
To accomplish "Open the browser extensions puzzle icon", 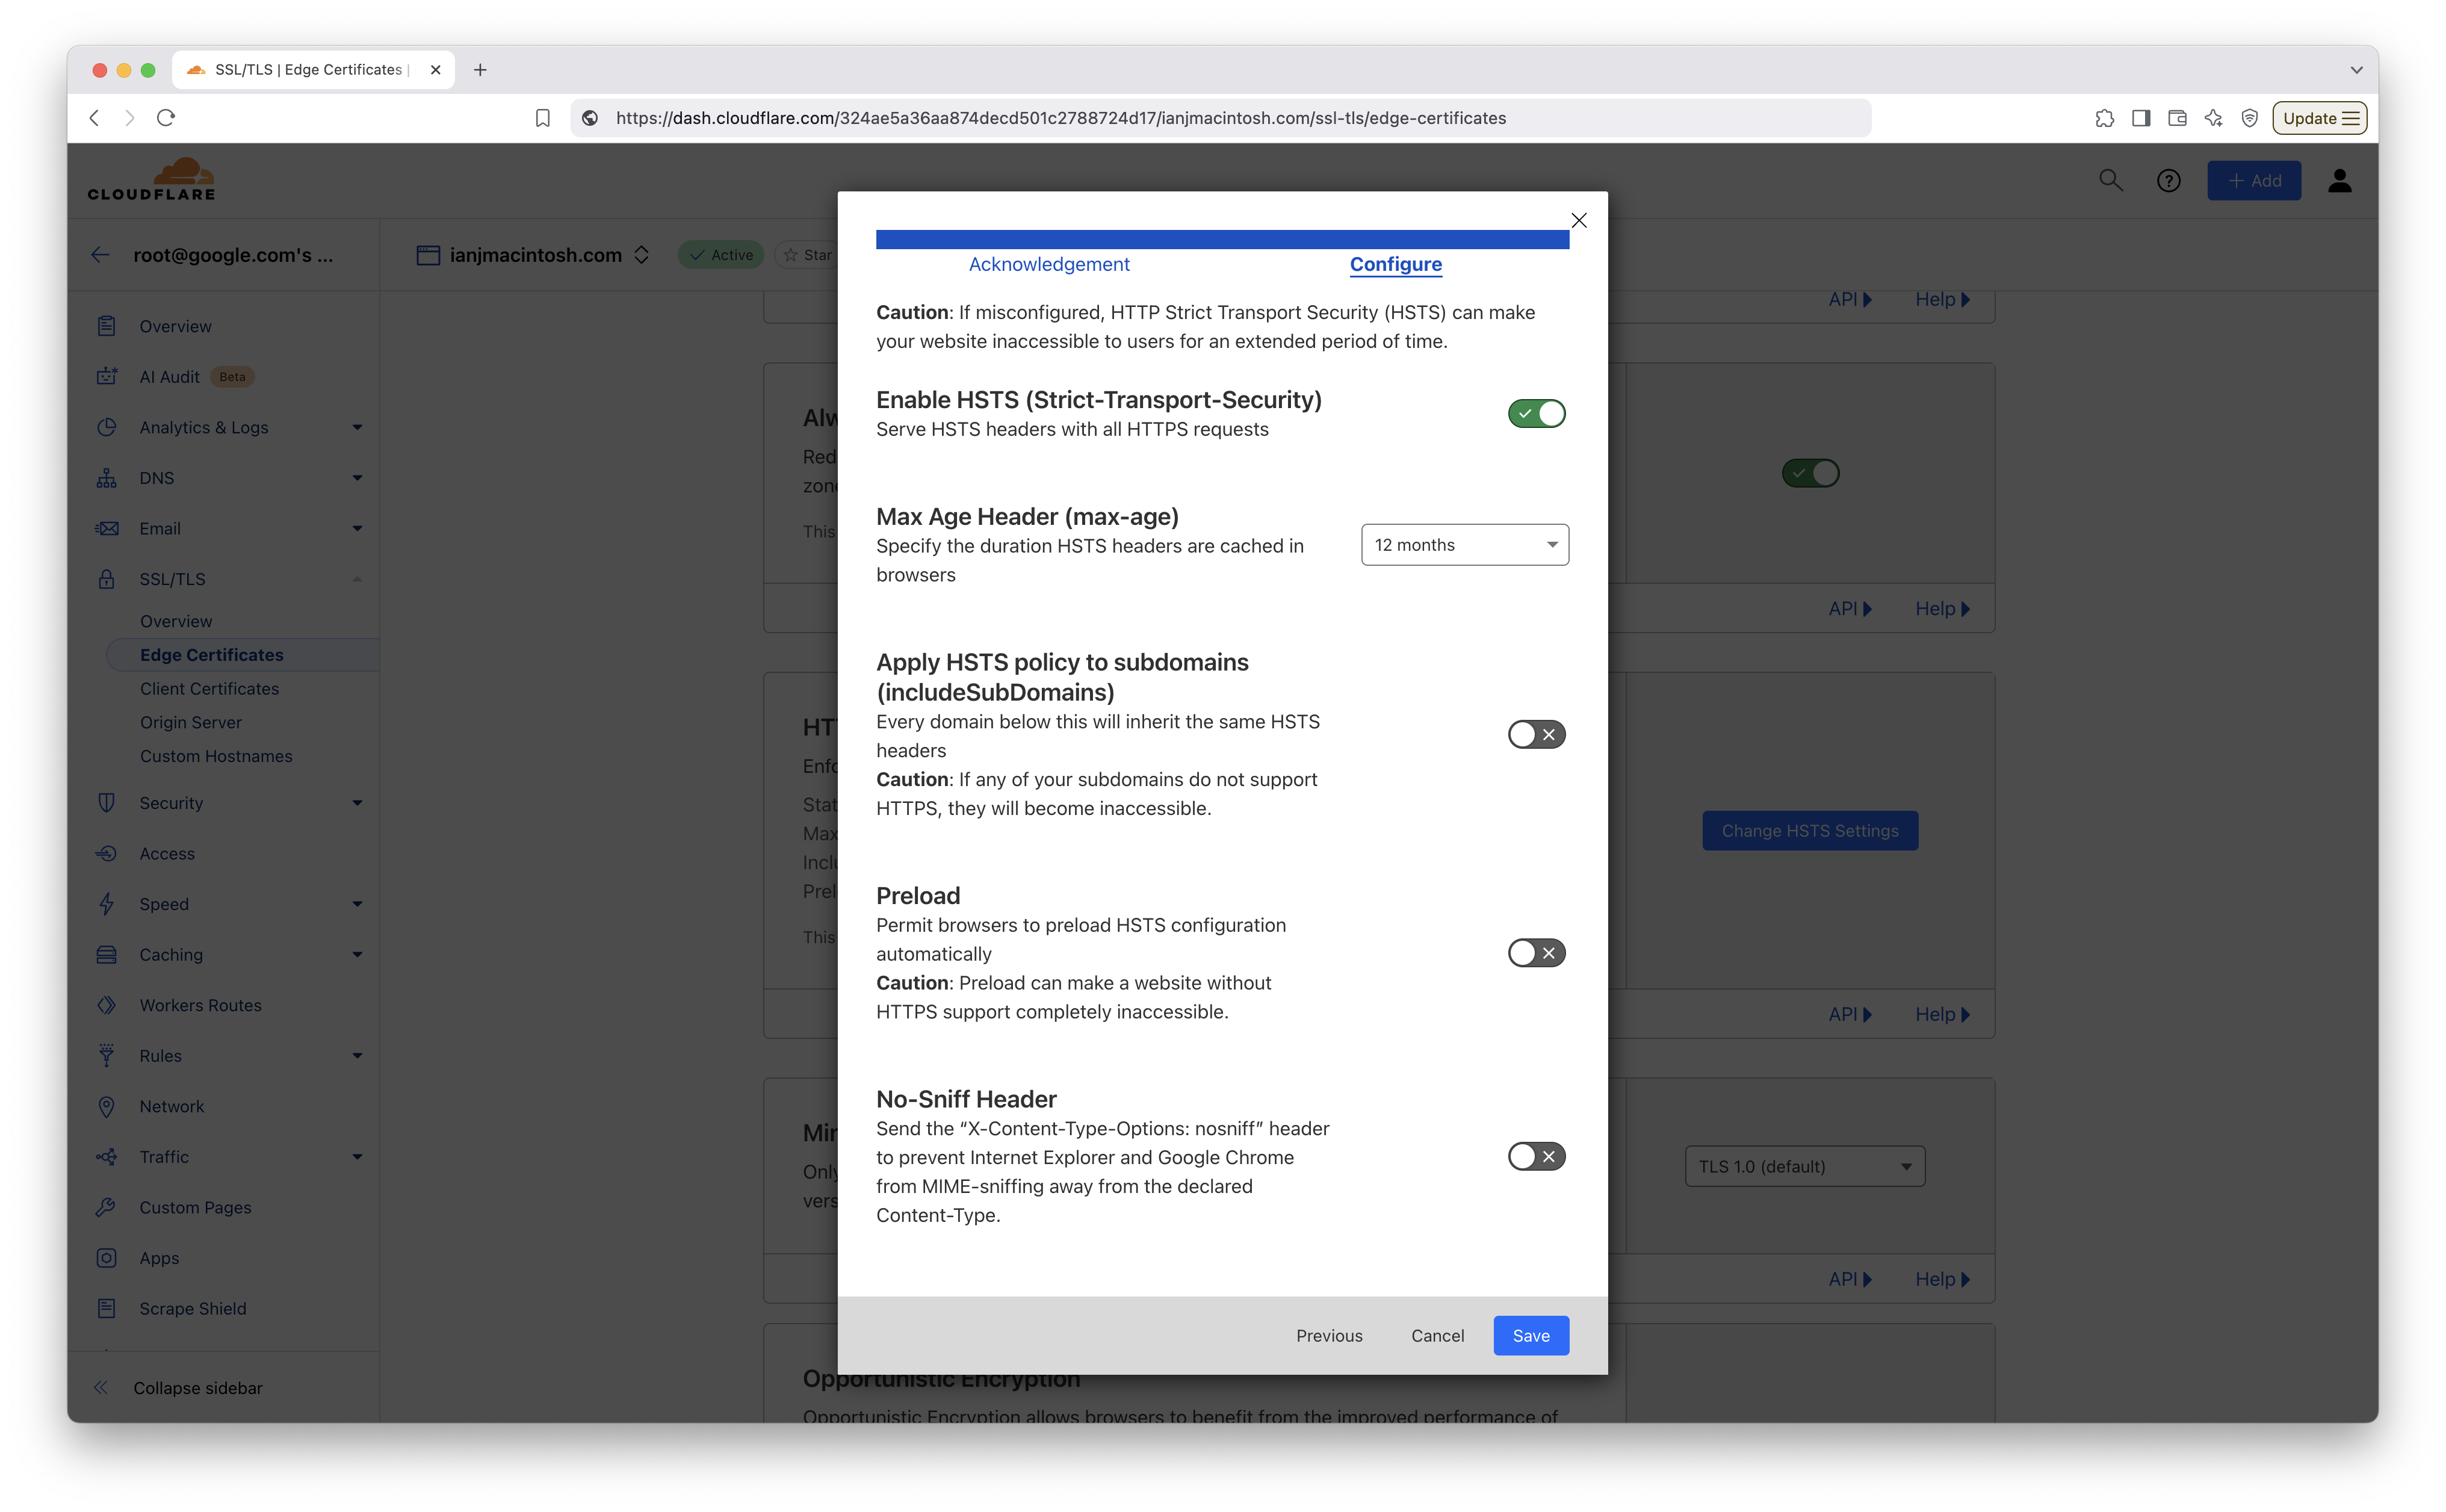I will click(x=2104, y=118).
